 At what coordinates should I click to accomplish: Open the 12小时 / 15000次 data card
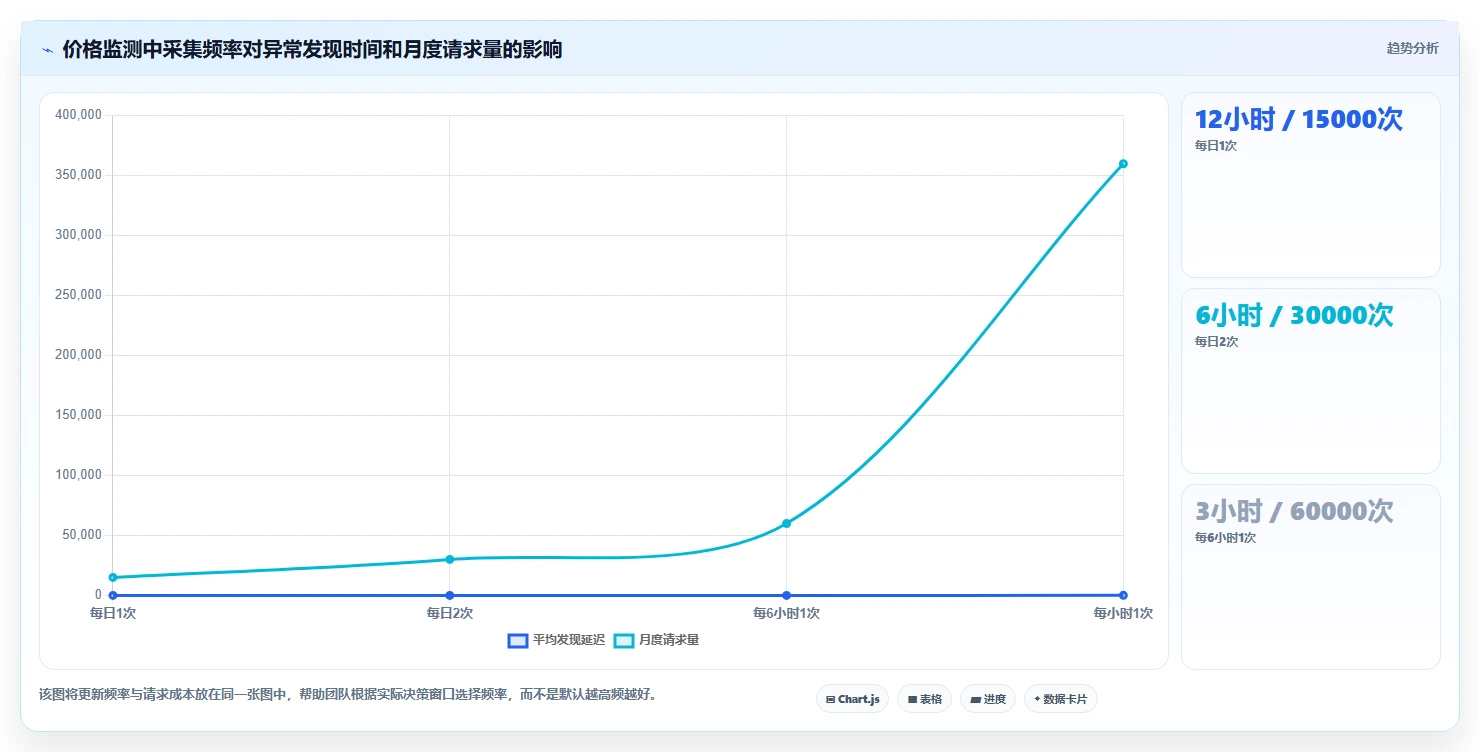click(1310, 185)
